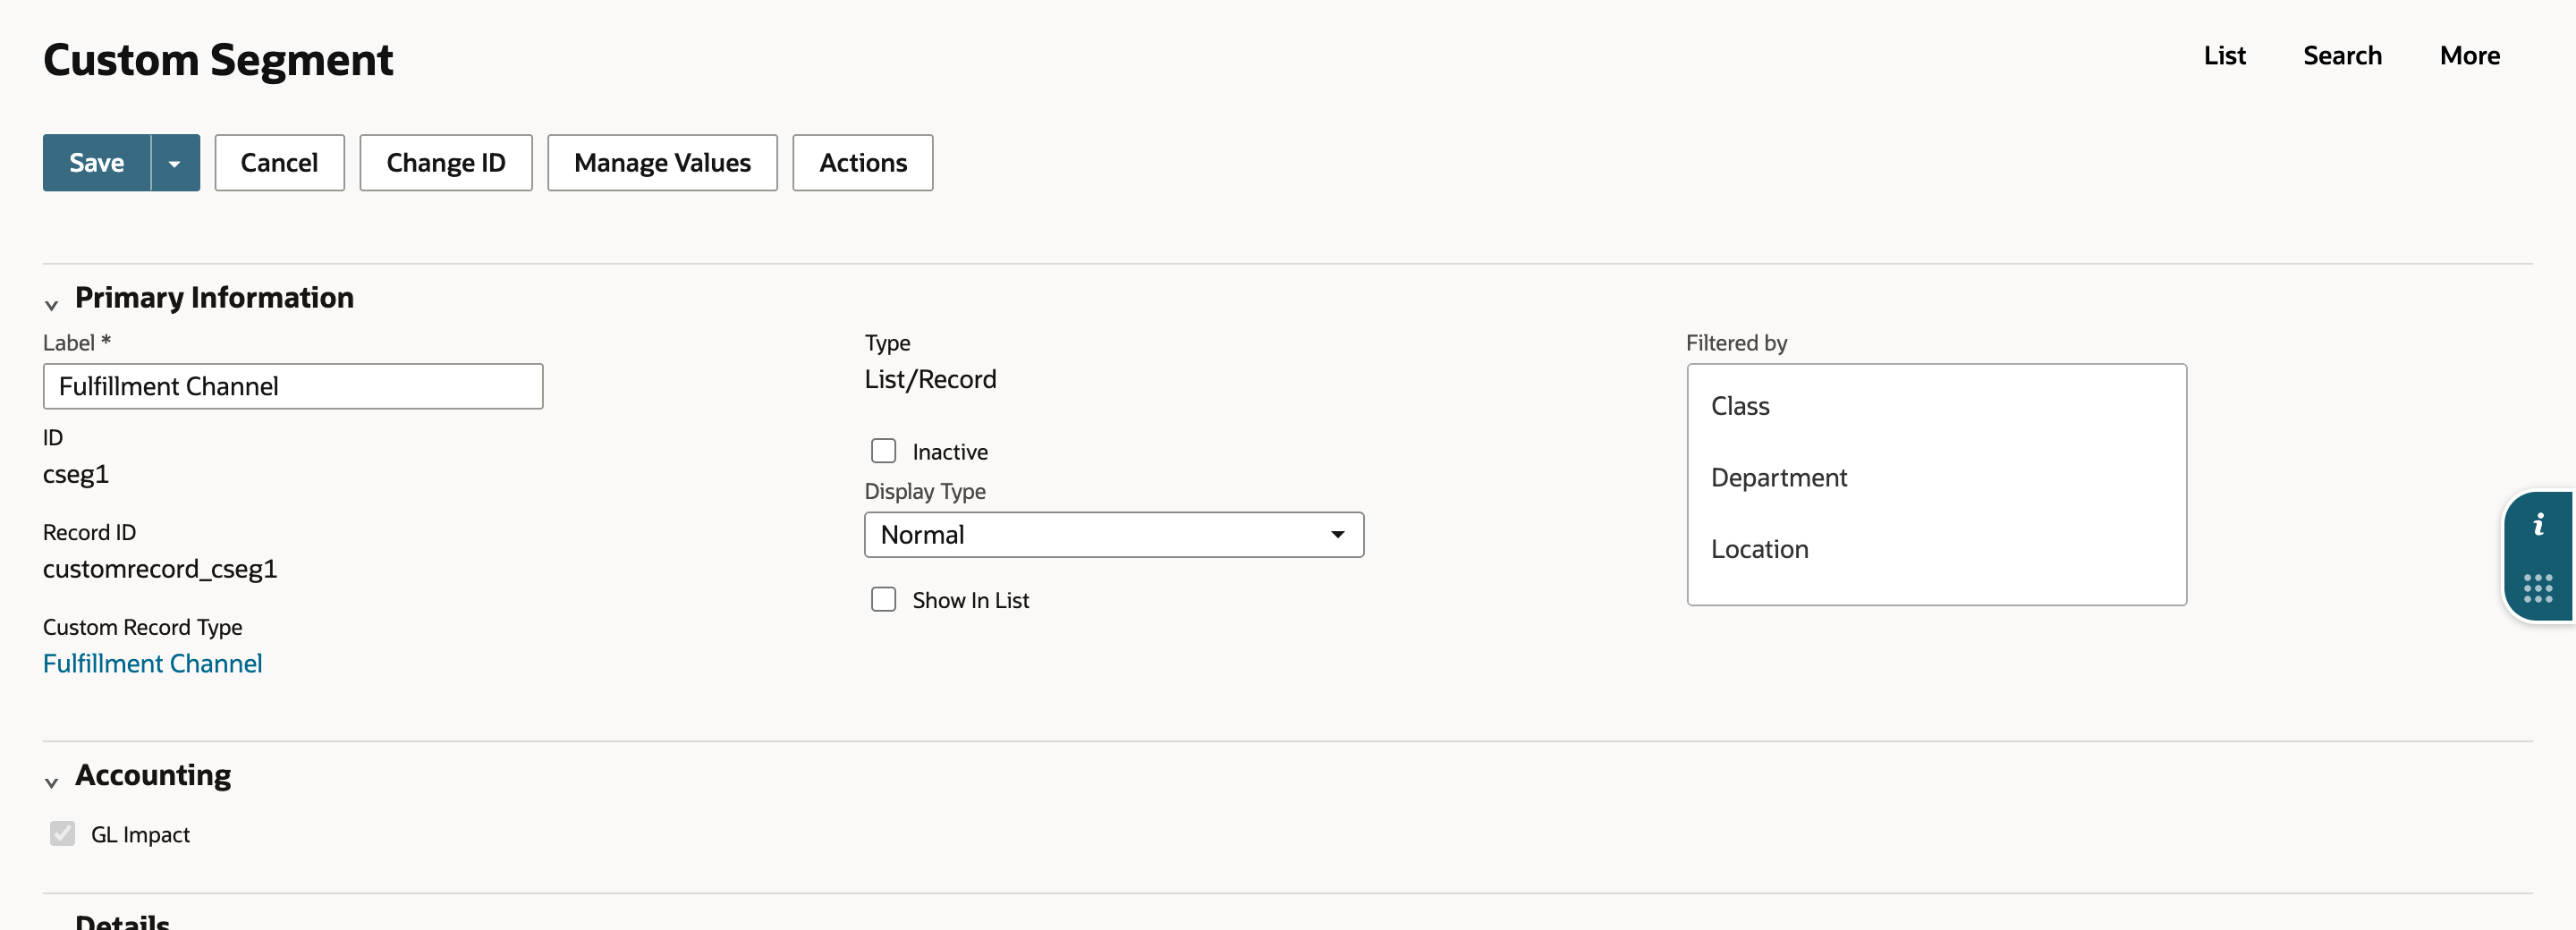Click the info icon on side panel
Image resolution: width=2576 pixels, height=930 pixels.
2538,524
